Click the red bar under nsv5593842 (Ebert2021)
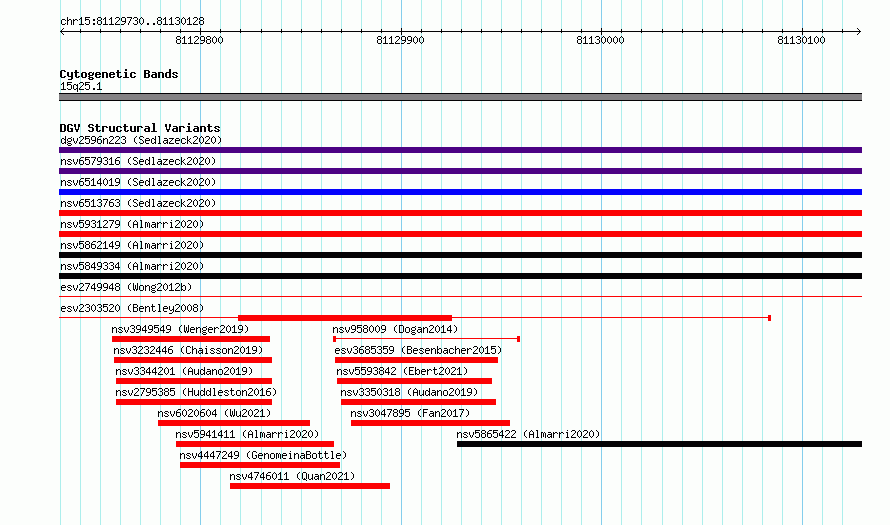890x525 pixels. point(414,381)
